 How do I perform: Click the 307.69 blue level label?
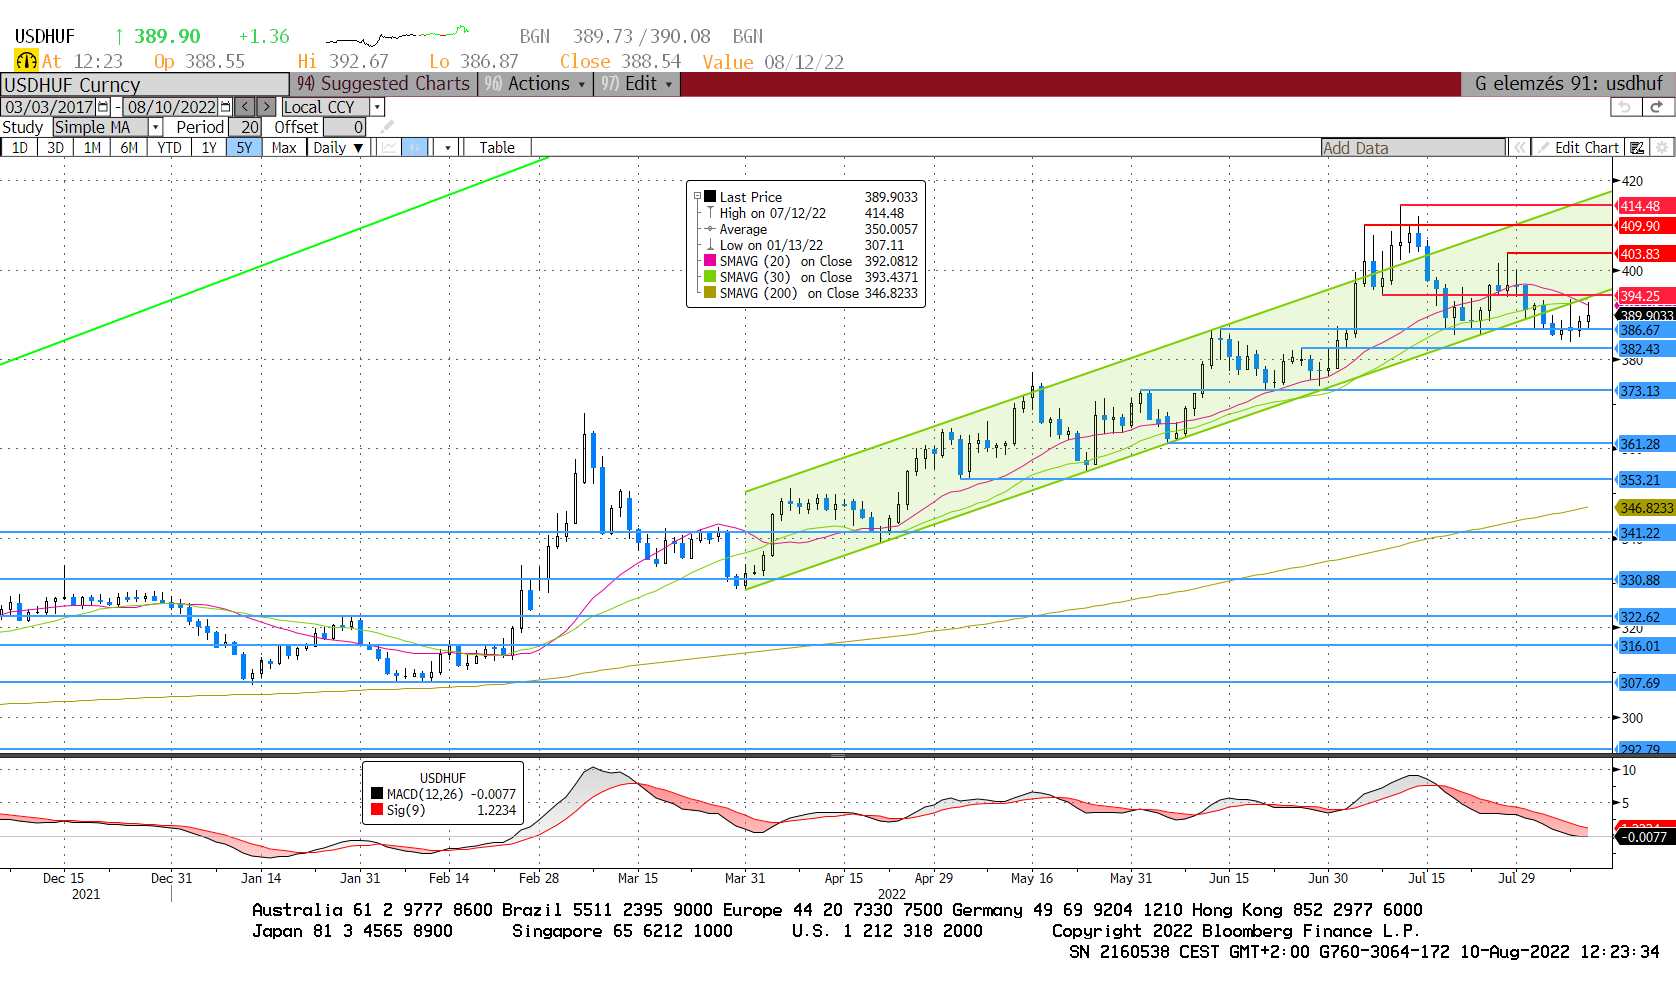click(1645, 683)
